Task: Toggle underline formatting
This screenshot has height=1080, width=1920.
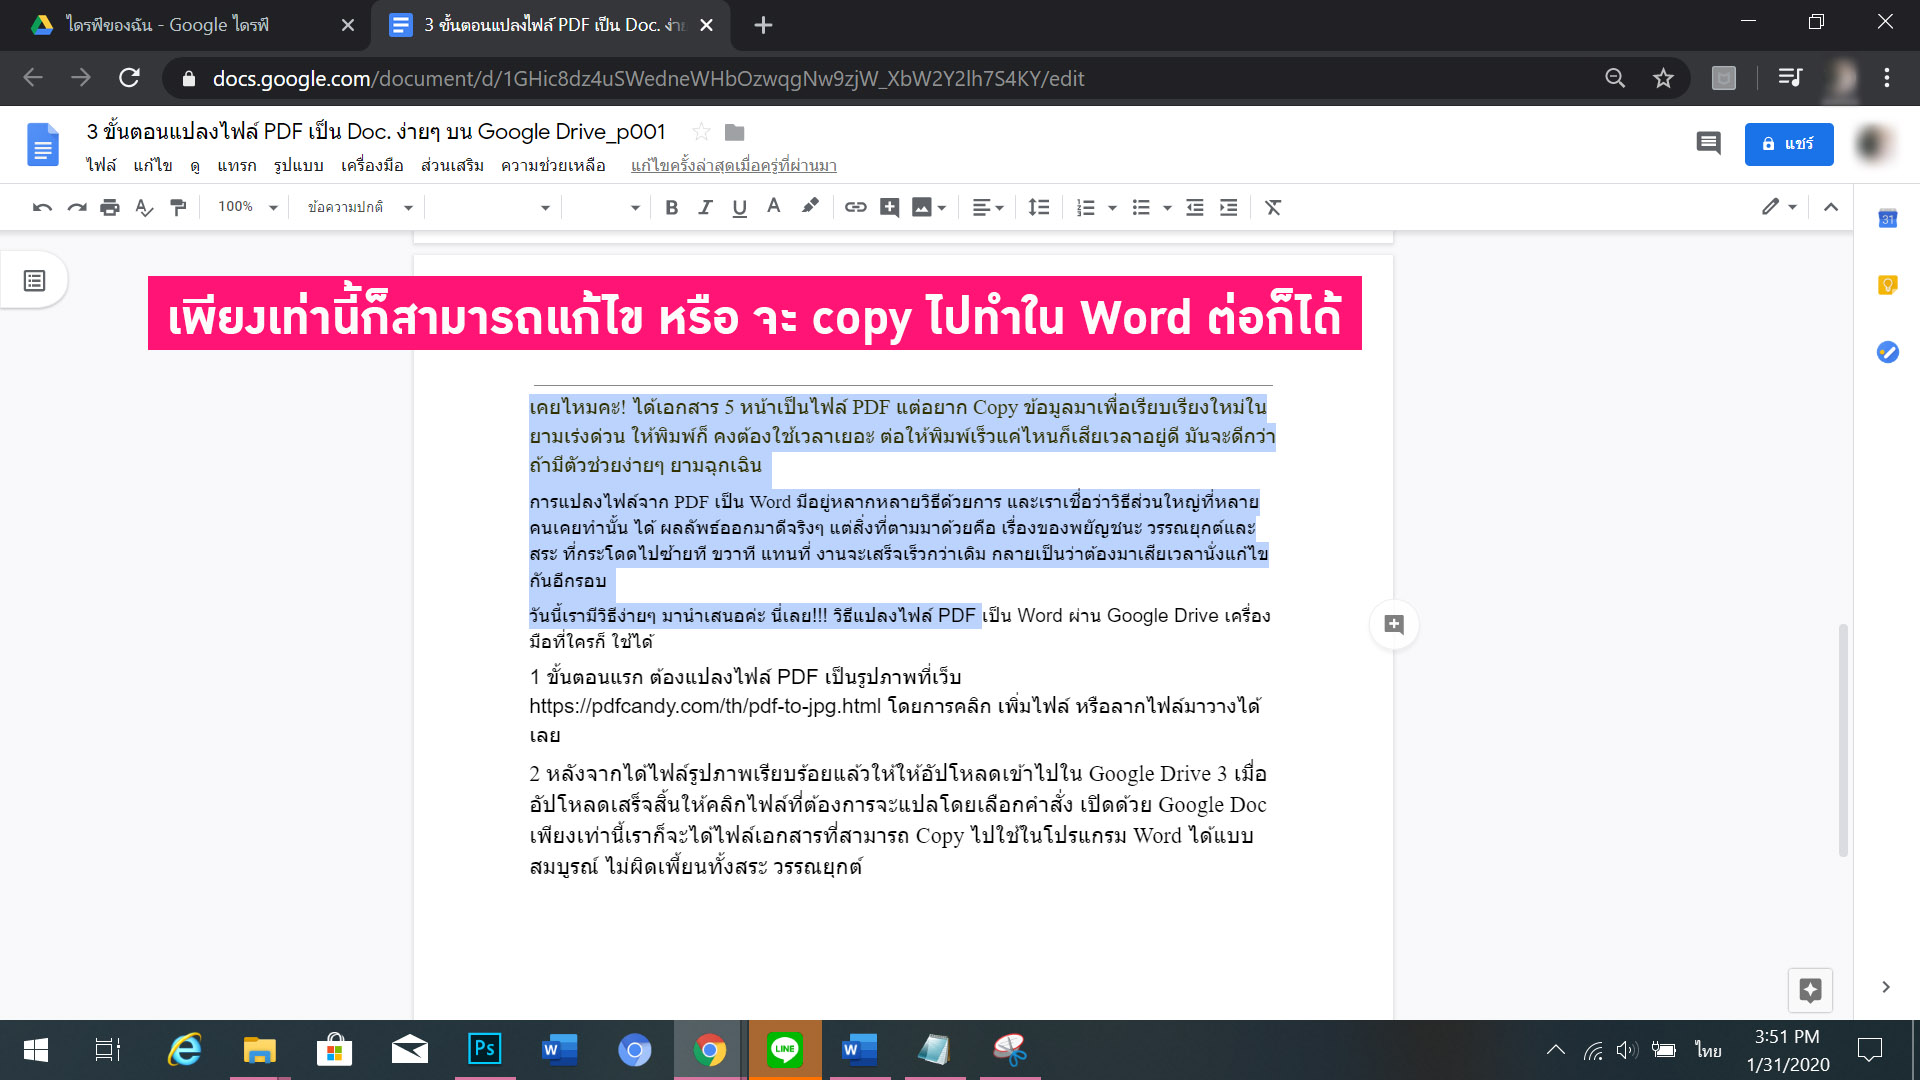Action: coord(739,207)
